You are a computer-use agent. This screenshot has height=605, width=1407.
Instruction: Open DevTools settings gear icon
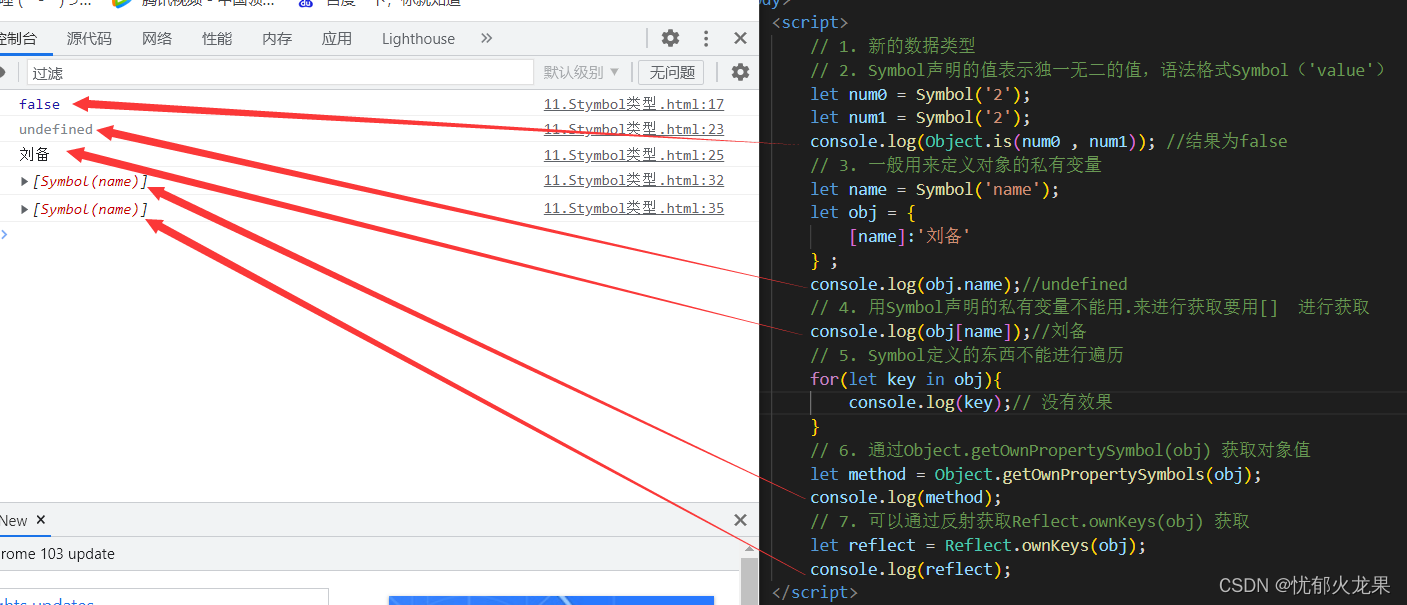pos(670,38)
